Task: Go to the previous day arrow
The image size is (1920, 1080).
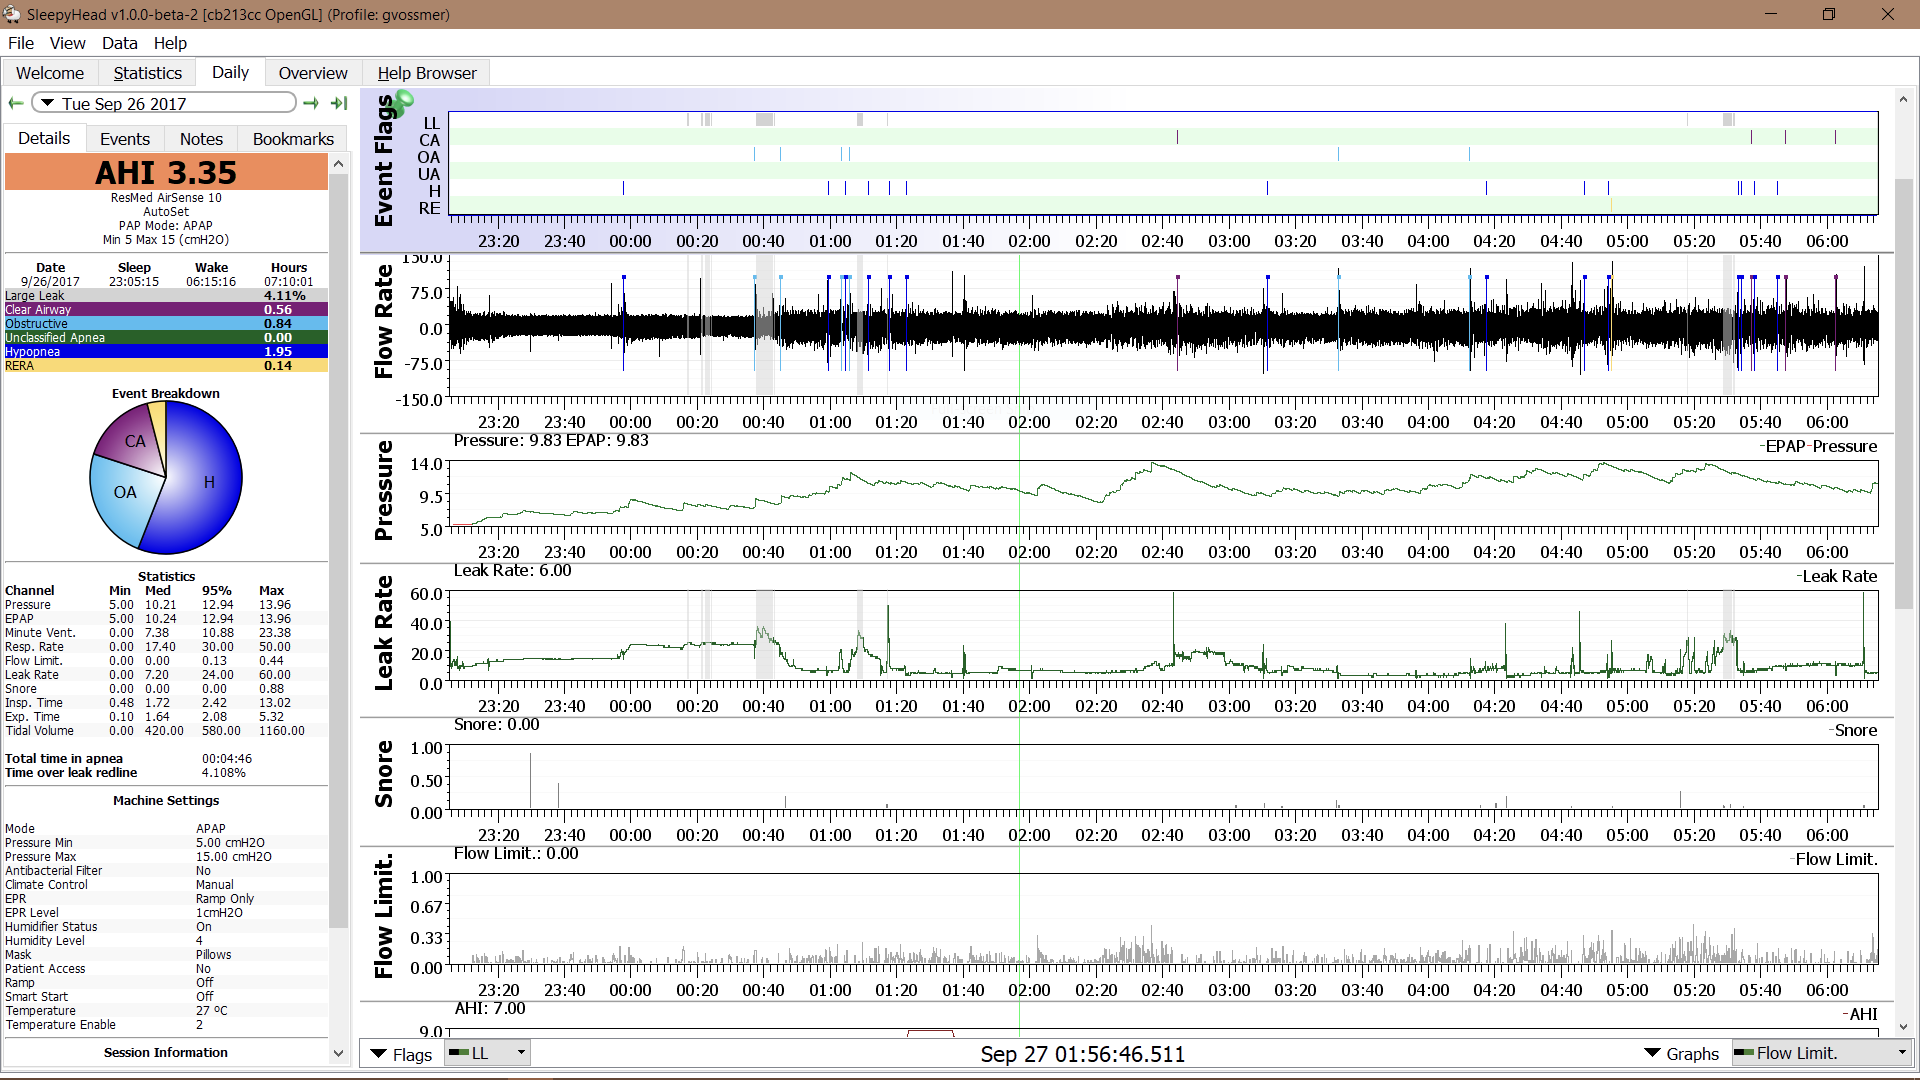Action: [16, 103]
